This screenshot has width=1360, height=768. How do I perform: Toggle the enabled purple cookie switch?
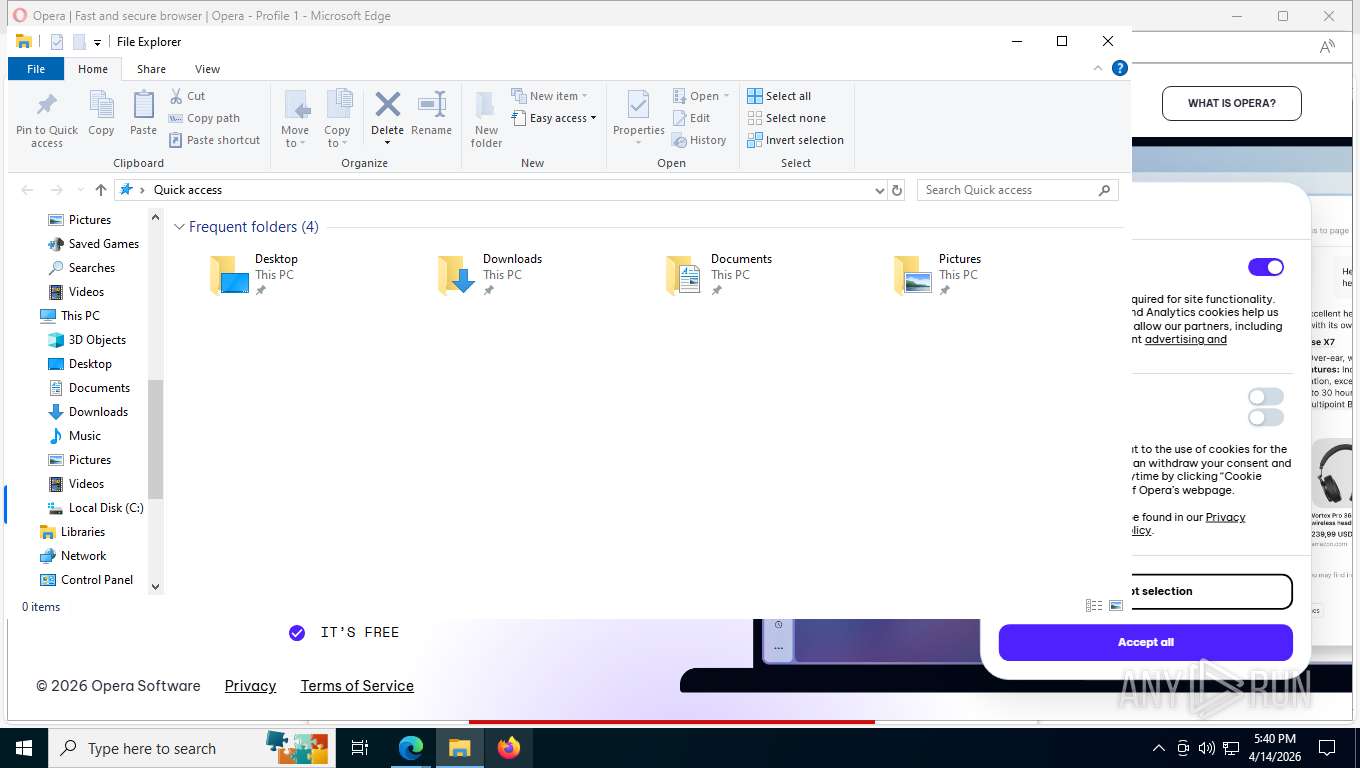tap(1265, 267)
